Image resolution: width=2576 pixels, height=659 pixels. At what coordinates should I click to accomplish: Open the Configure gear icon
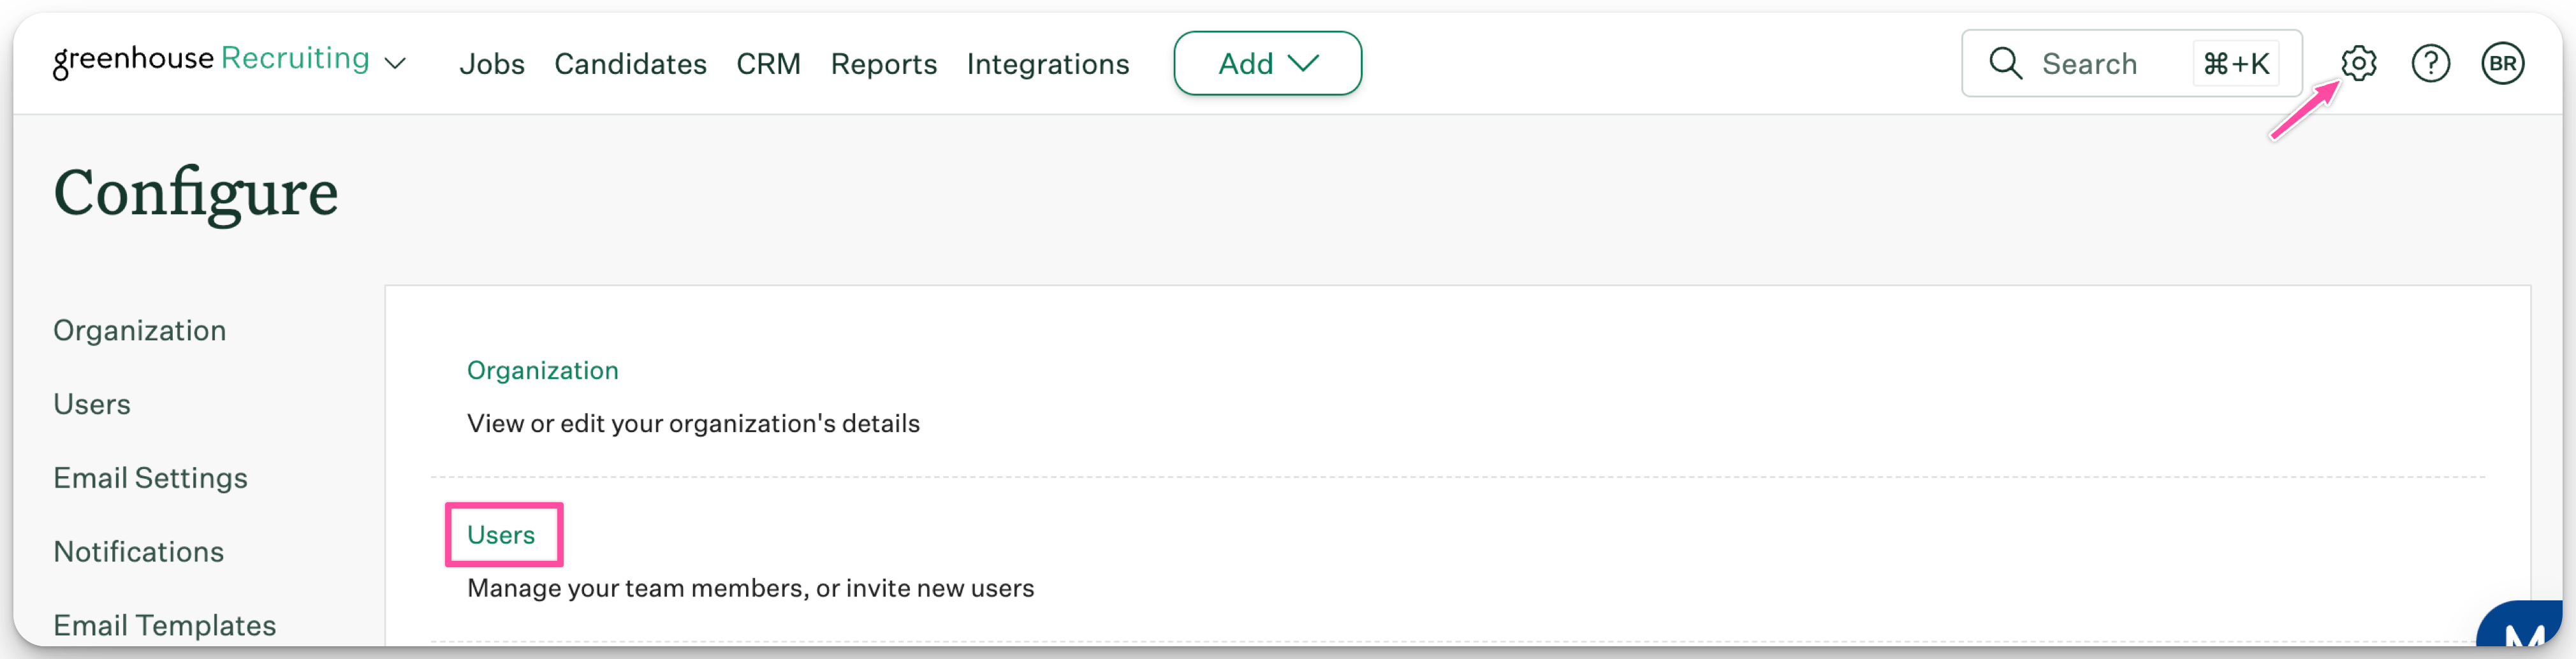pos(2358,63)
